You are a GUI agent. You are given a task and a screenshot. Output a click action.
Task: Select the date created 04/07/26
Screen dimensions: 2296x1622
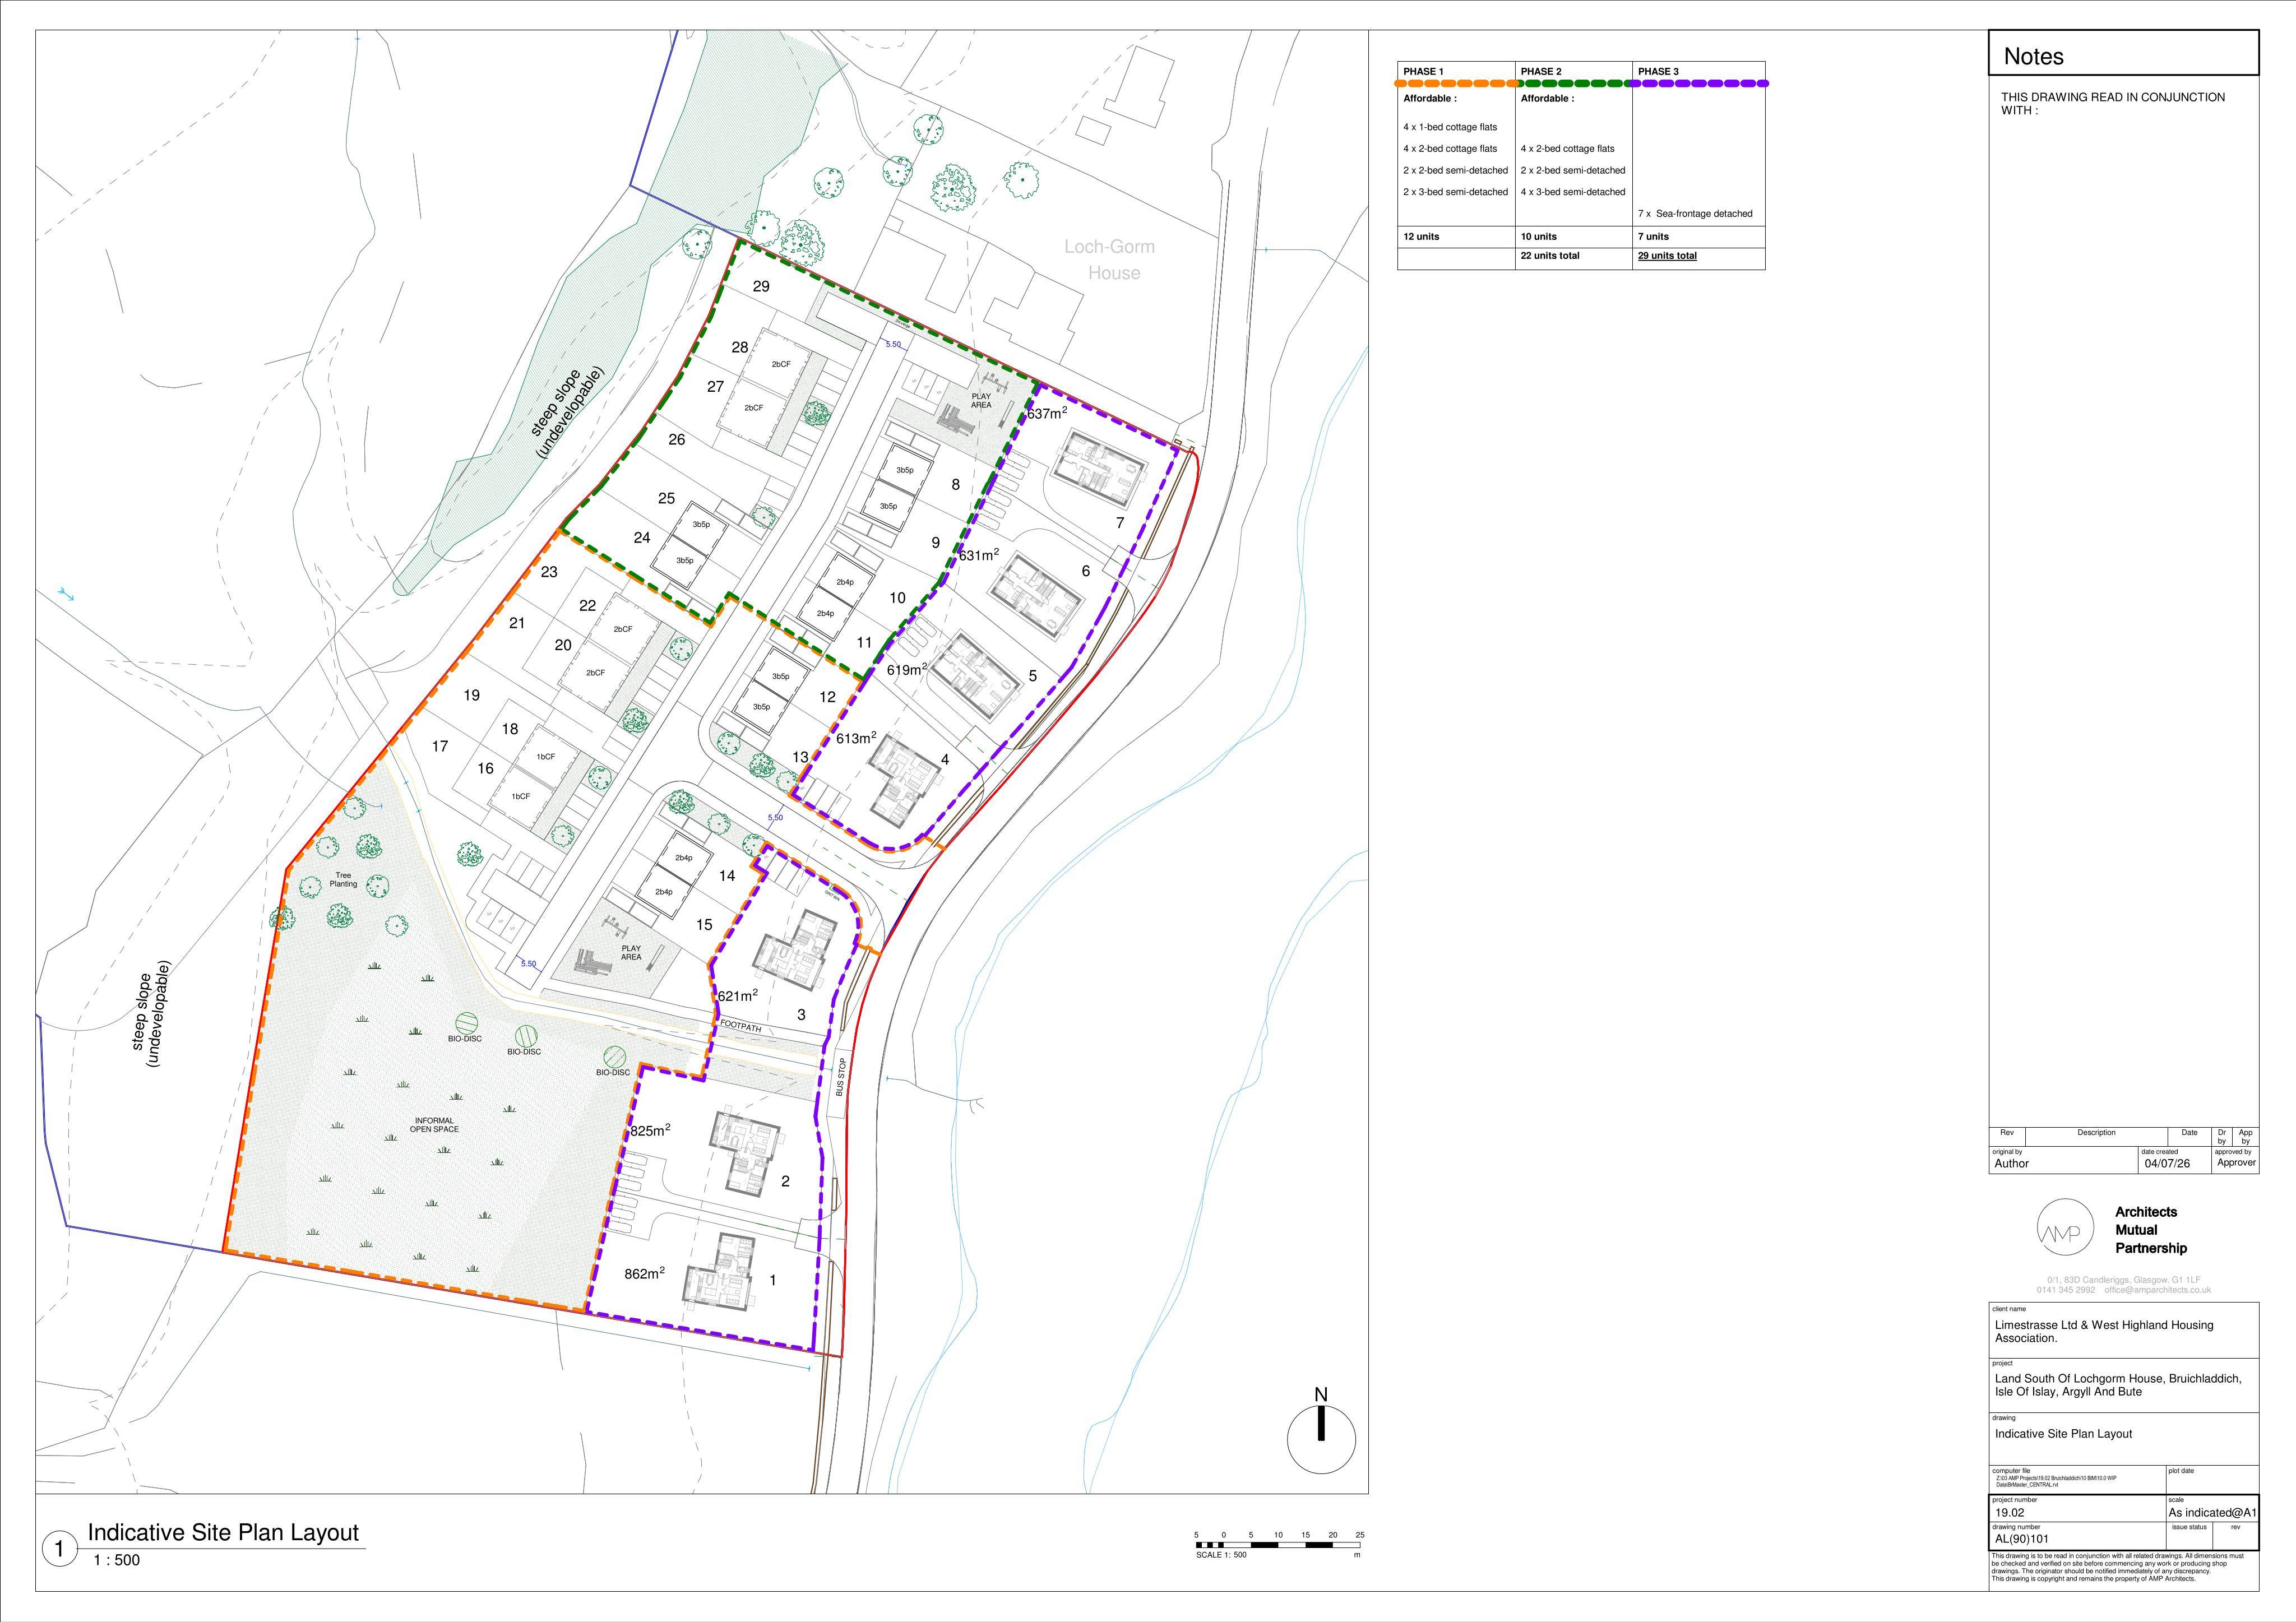tap(2167, 1163)
